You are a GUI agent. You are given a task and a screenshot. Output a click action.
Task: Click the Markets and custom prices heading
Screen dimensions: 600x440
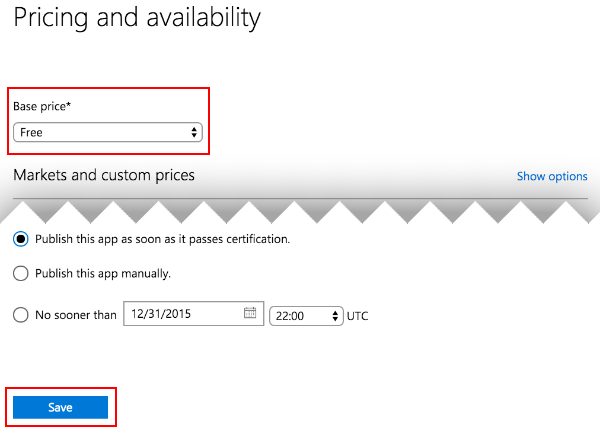click(104, 175)
